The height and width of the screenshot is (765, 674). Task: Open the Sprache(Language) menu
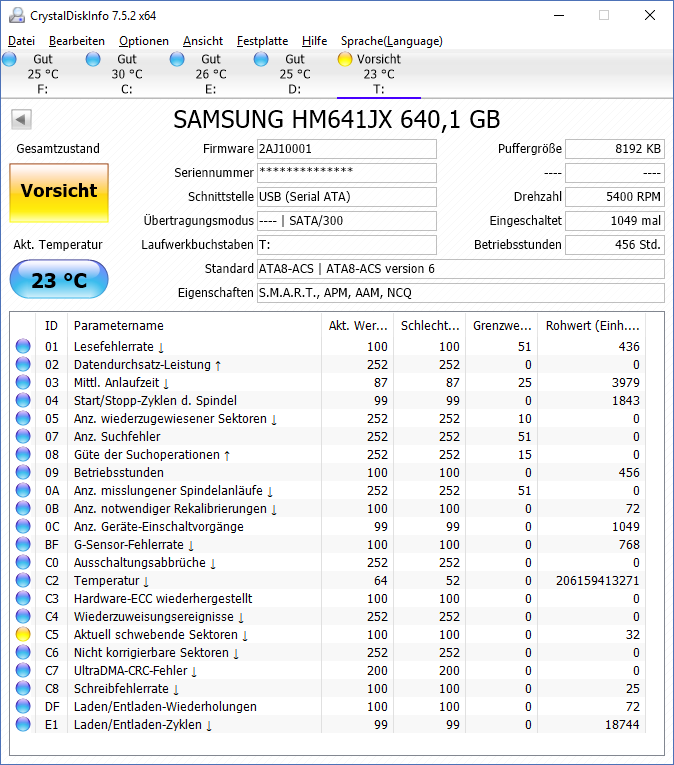pyautogui.click(x=392, y=41)
